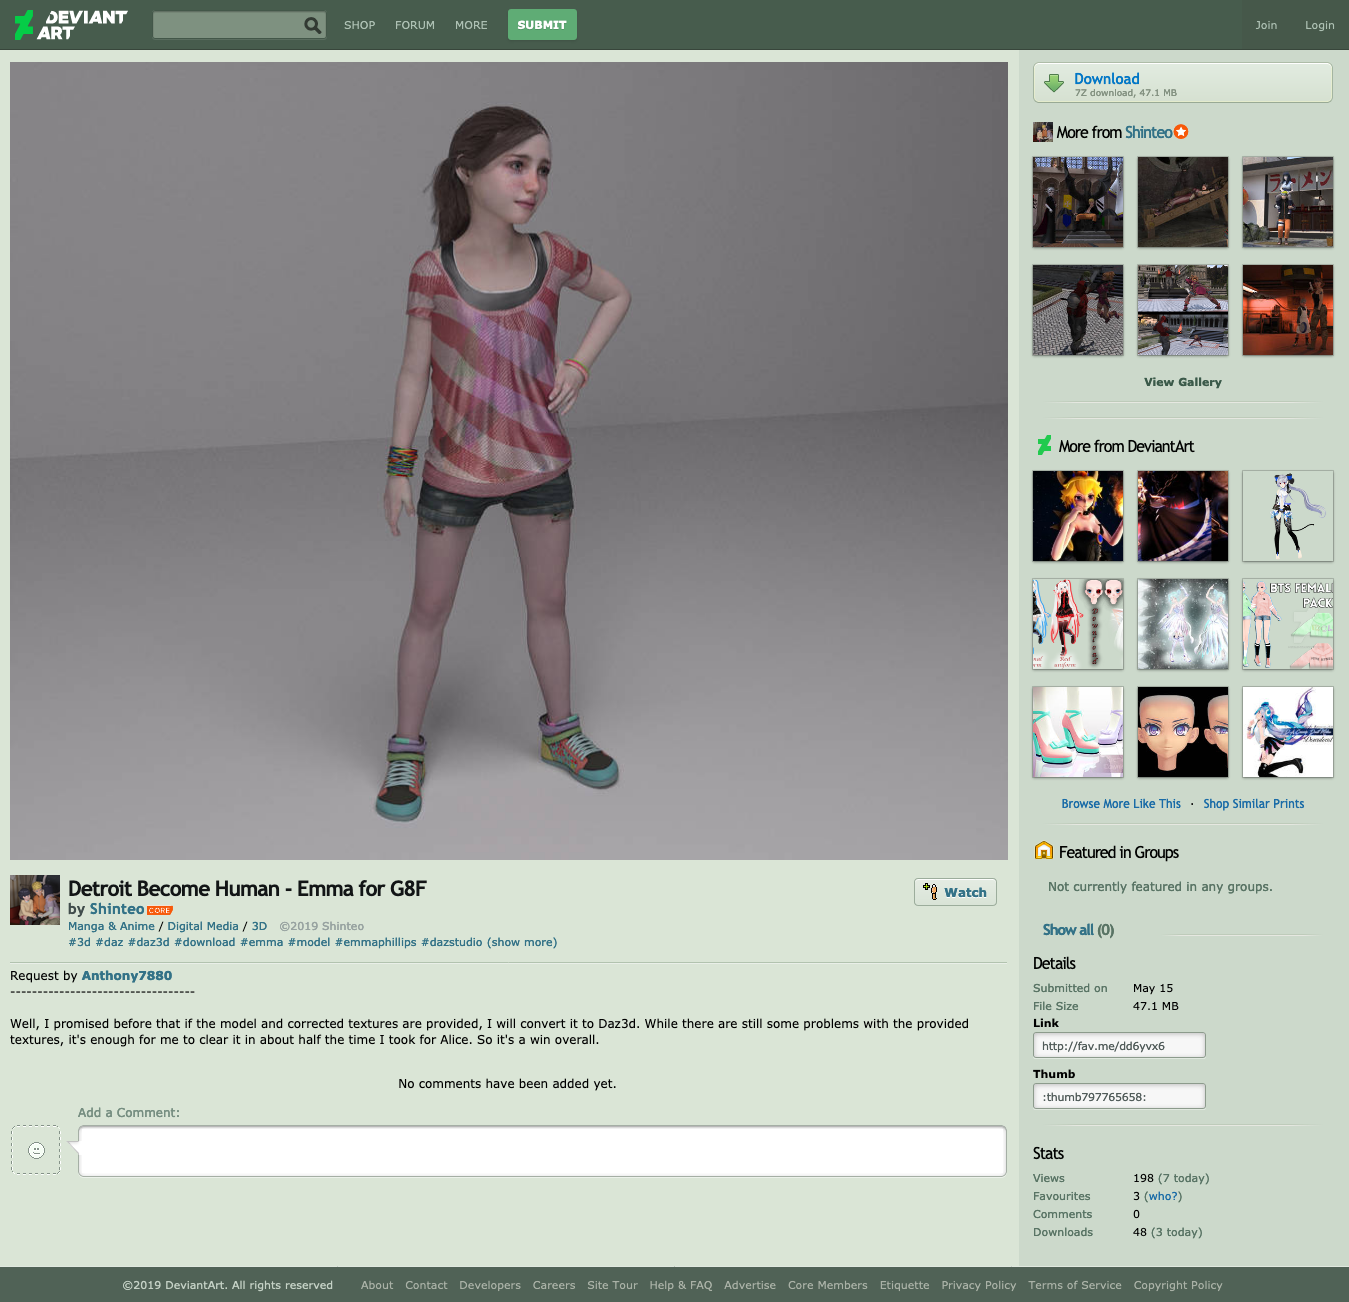Open the BTS Female Pack thumbnail
This screenshot has height=1302, width=1349.
pyautogui.click(x=1287, y=624)
